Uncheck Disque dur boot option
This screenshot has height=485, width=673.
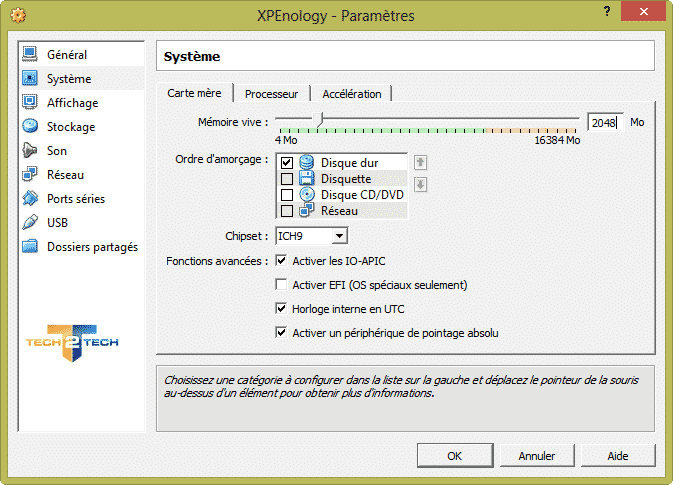tap(287, 163)
